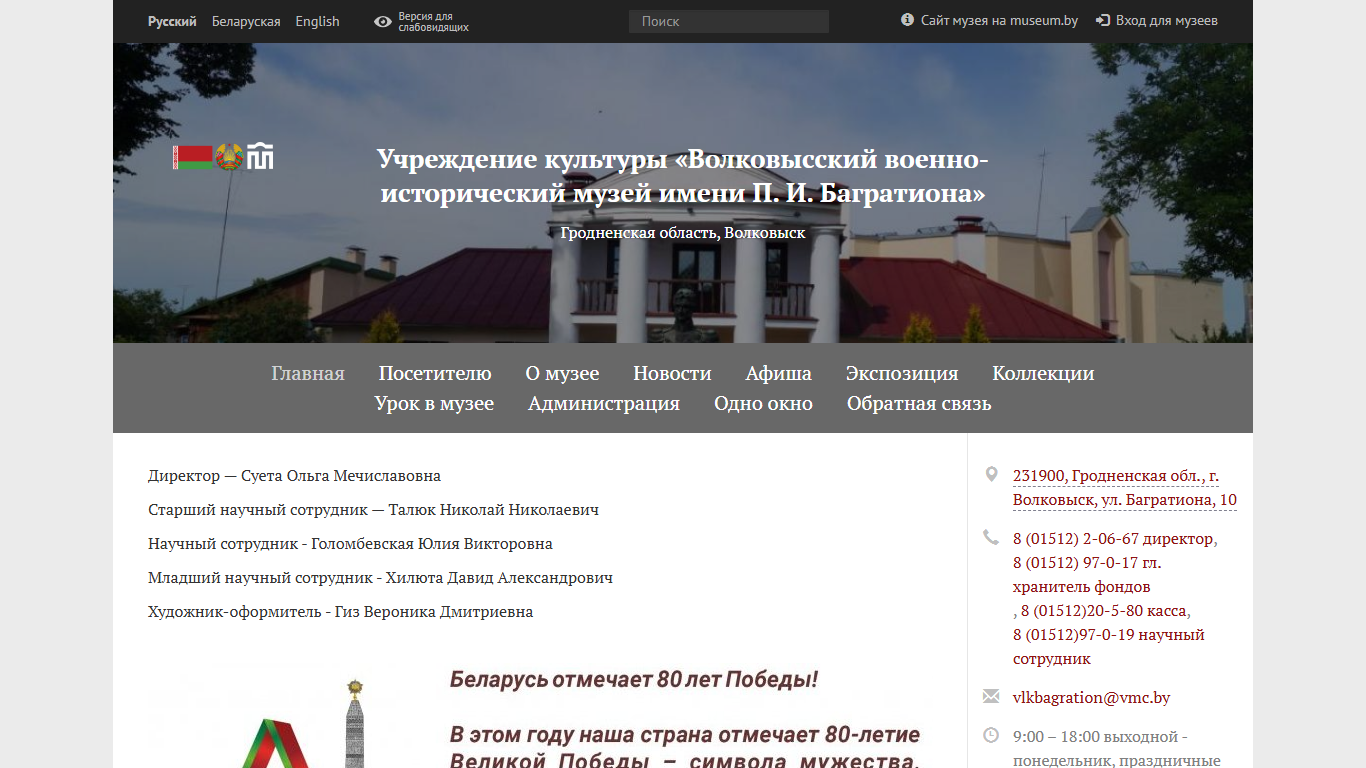The image size is (1366, 768).
Task: Click the Belarus flag icon in banner
Action: [x=193, y=157]
